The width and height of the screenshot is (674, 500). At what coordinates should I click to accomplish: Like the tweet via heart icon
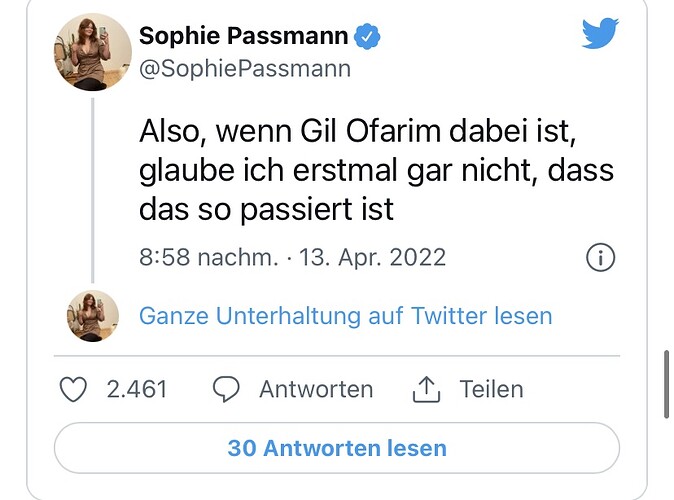click(x=74, y=389)
